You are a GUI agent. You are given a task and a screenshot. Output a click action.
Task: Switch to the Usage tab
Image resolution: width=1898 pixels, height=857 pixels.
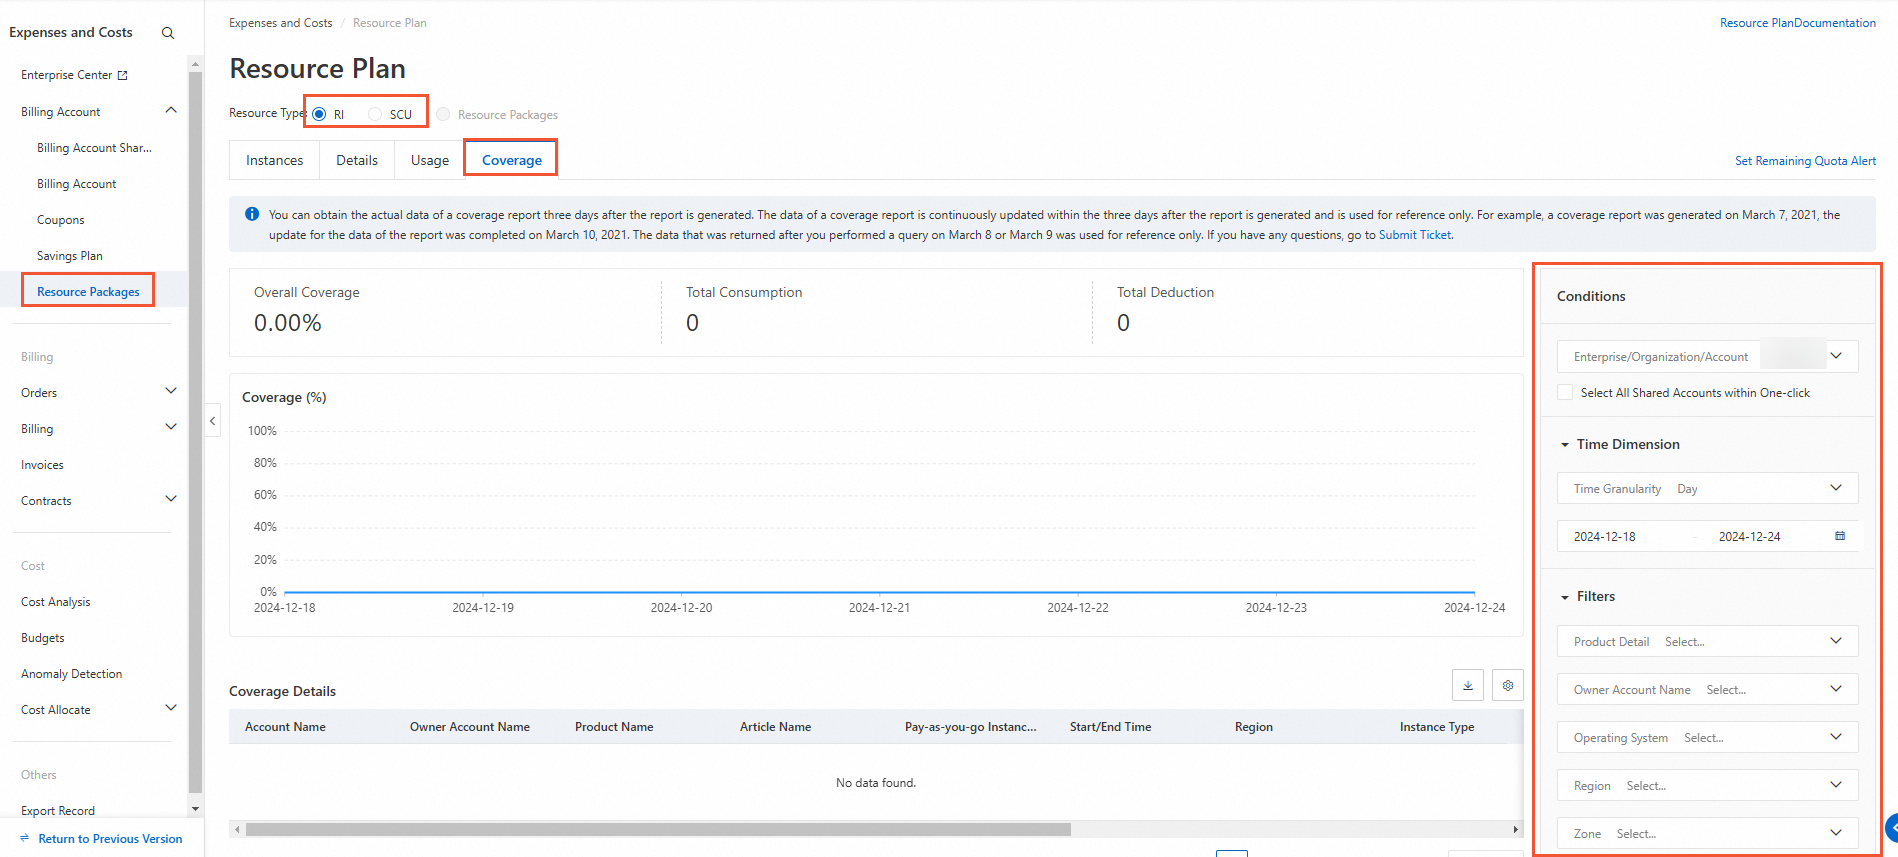(x=430, y=160)
